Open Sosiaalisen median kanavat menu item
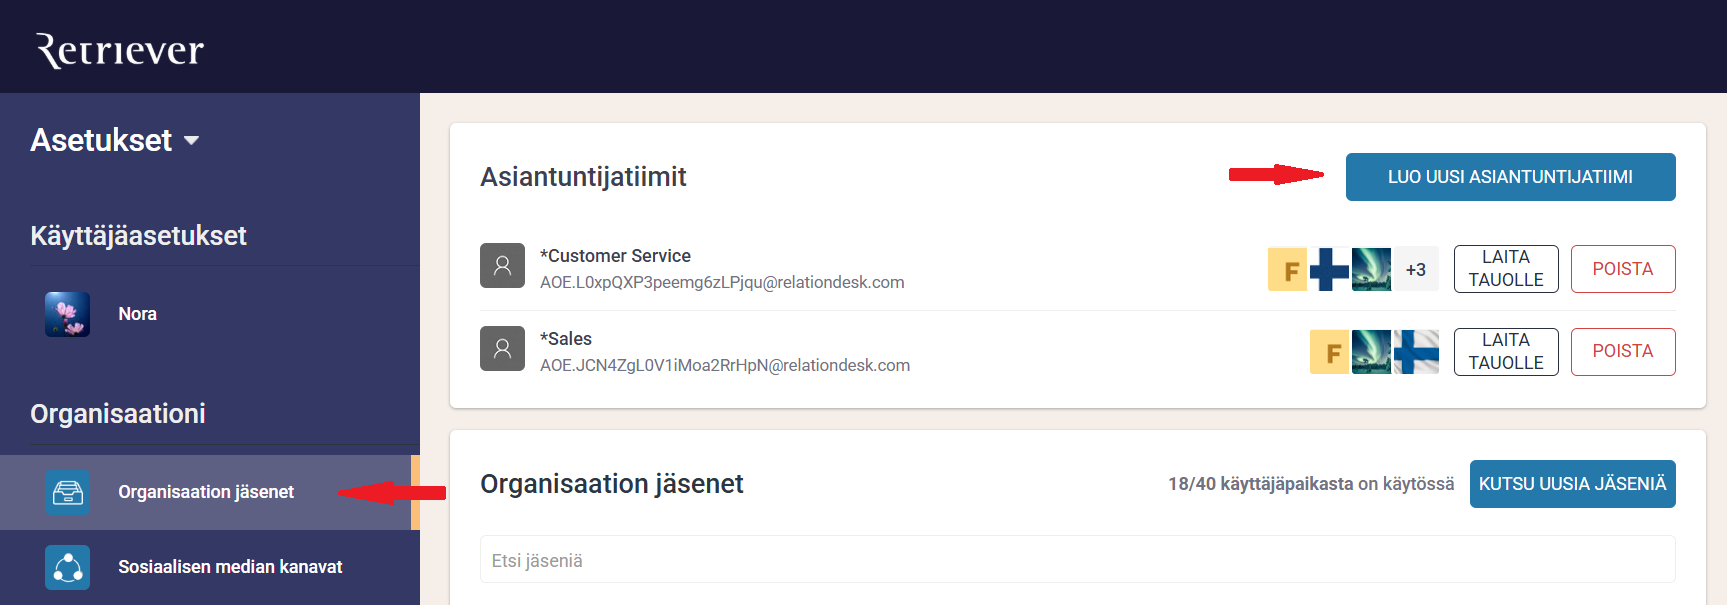Viewport: 1727px width, 605px height. tap(230, 567)
